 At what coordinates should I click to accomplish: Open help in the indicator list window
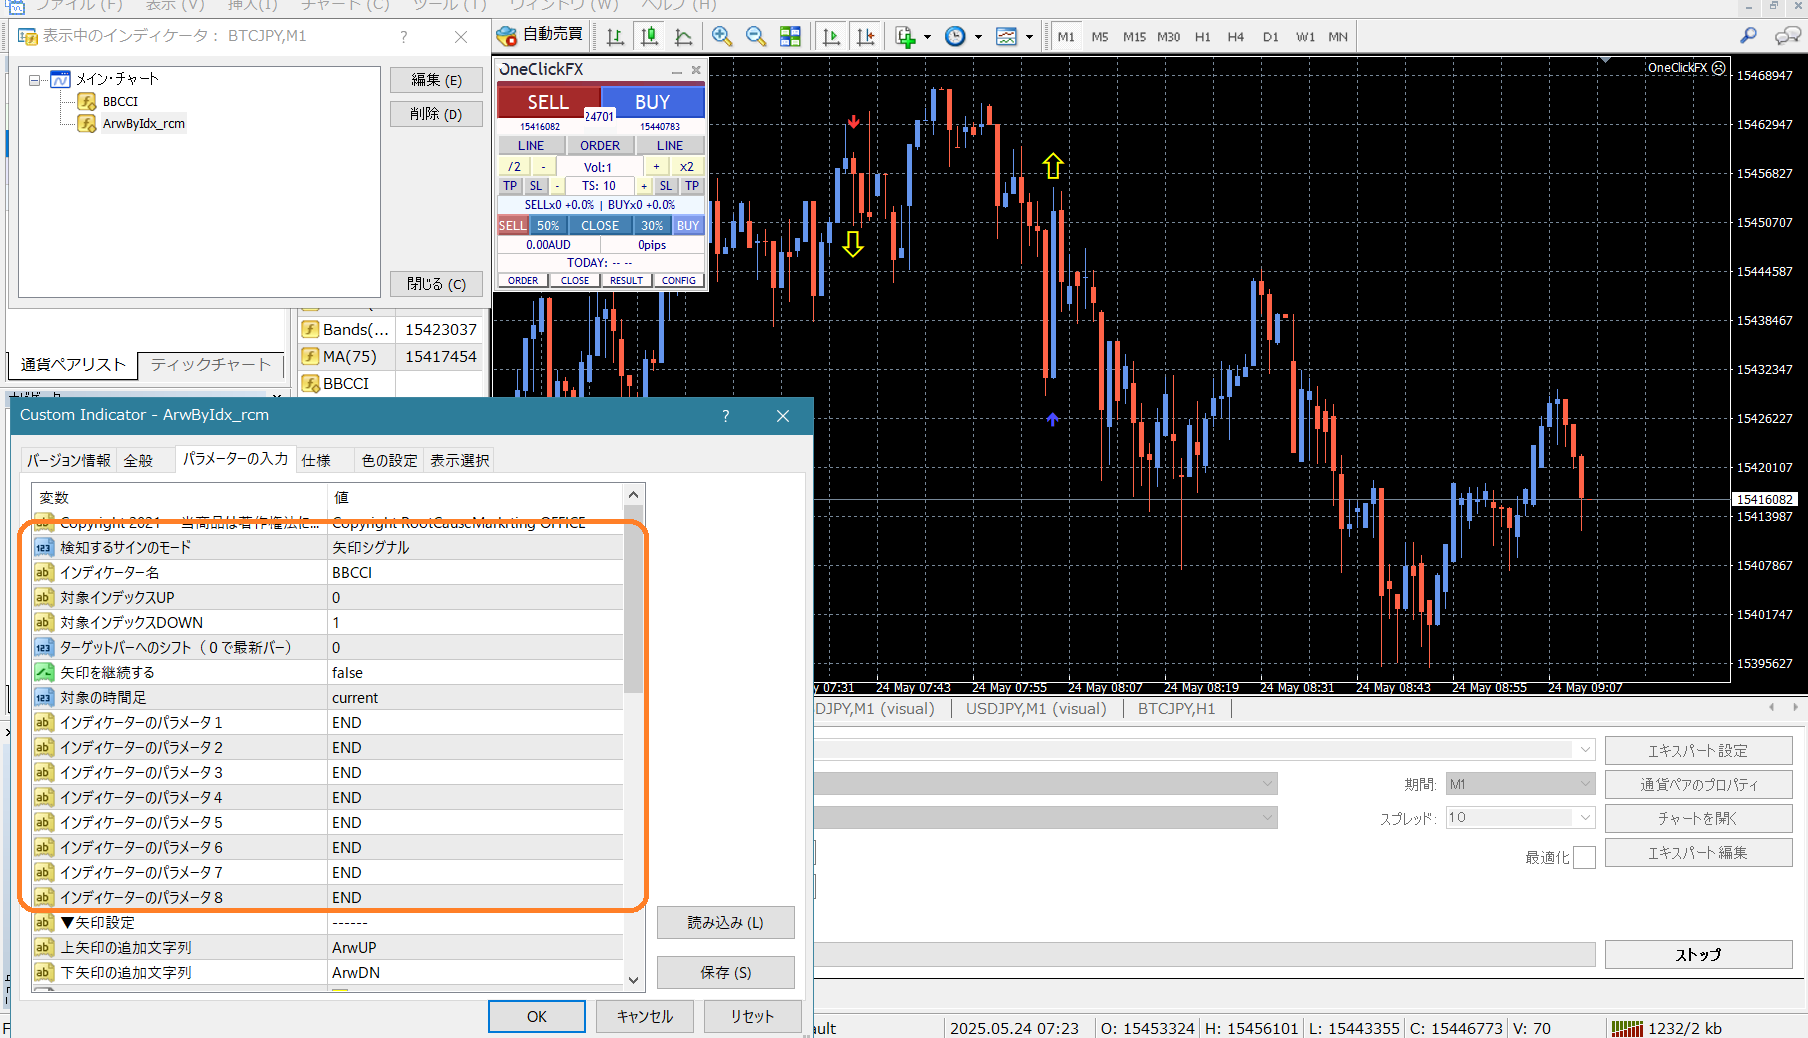tap(404, 37)
